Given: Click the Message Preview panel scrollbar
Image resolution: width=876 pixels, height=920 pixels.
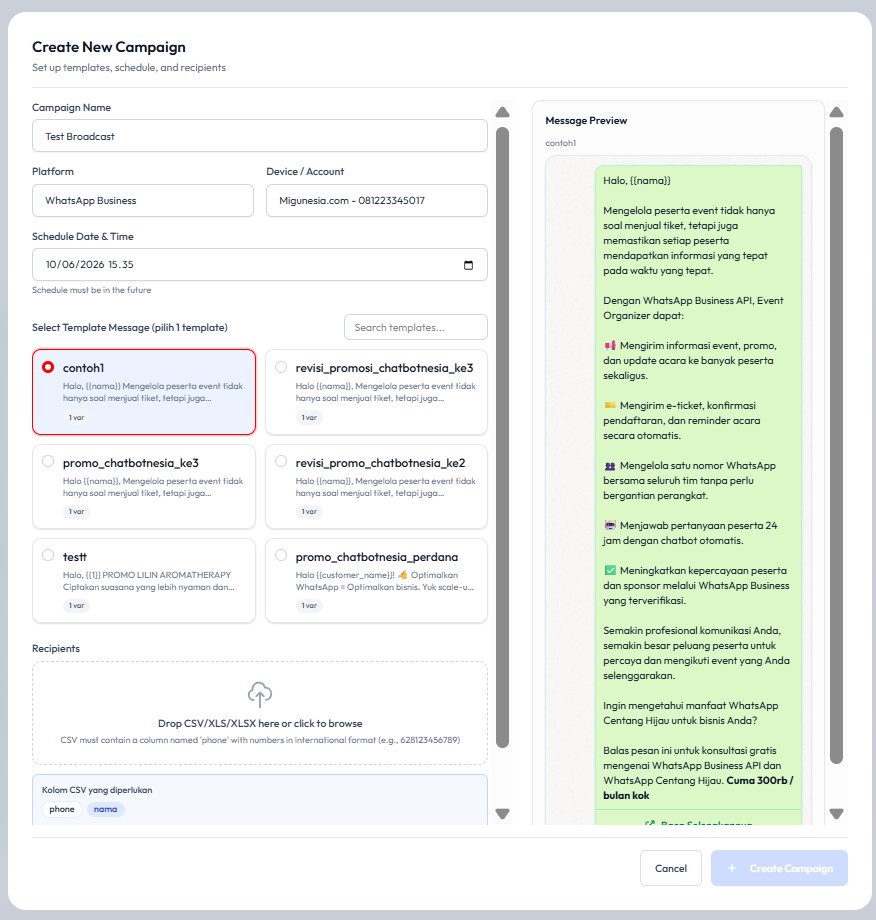Looking at the screenshot, I should 837,446.
